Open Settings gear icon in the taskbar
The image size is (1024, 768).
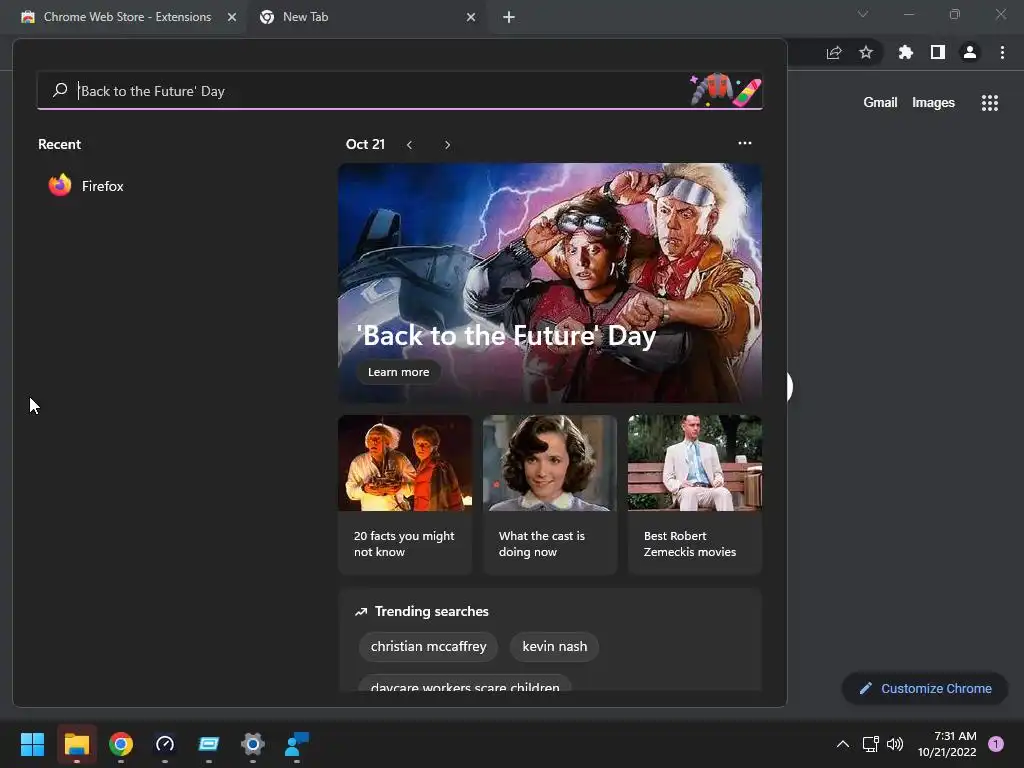pos(253,744)
